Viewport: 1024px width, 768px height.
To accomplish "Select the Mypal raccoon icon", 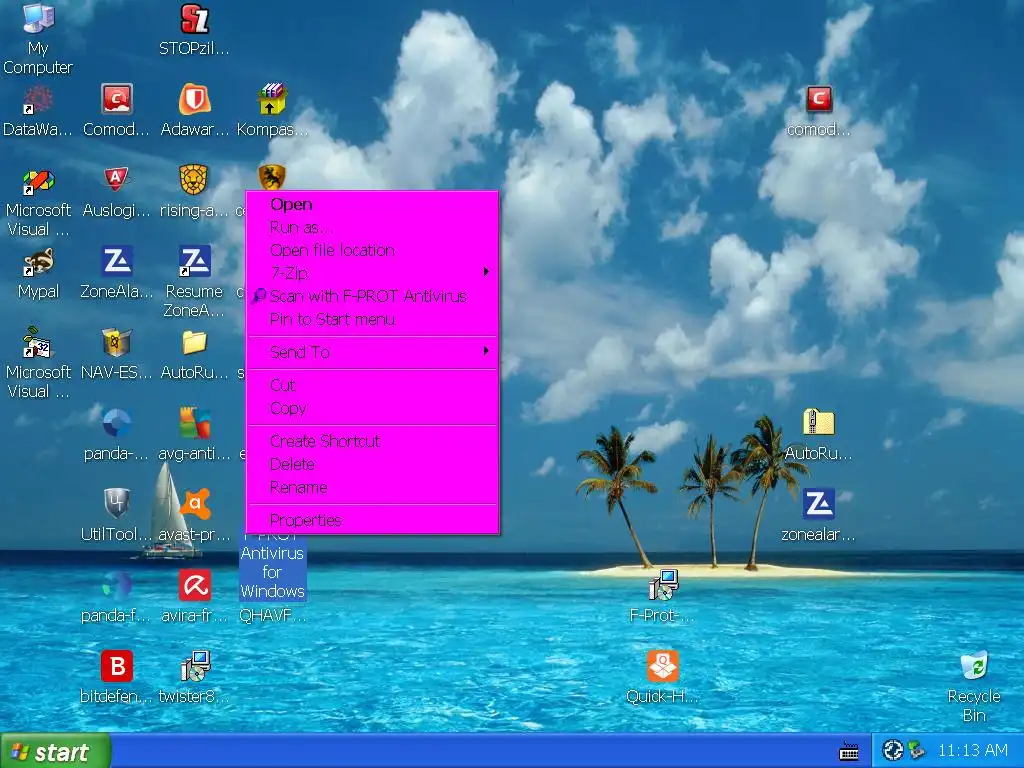I will 38,261.
